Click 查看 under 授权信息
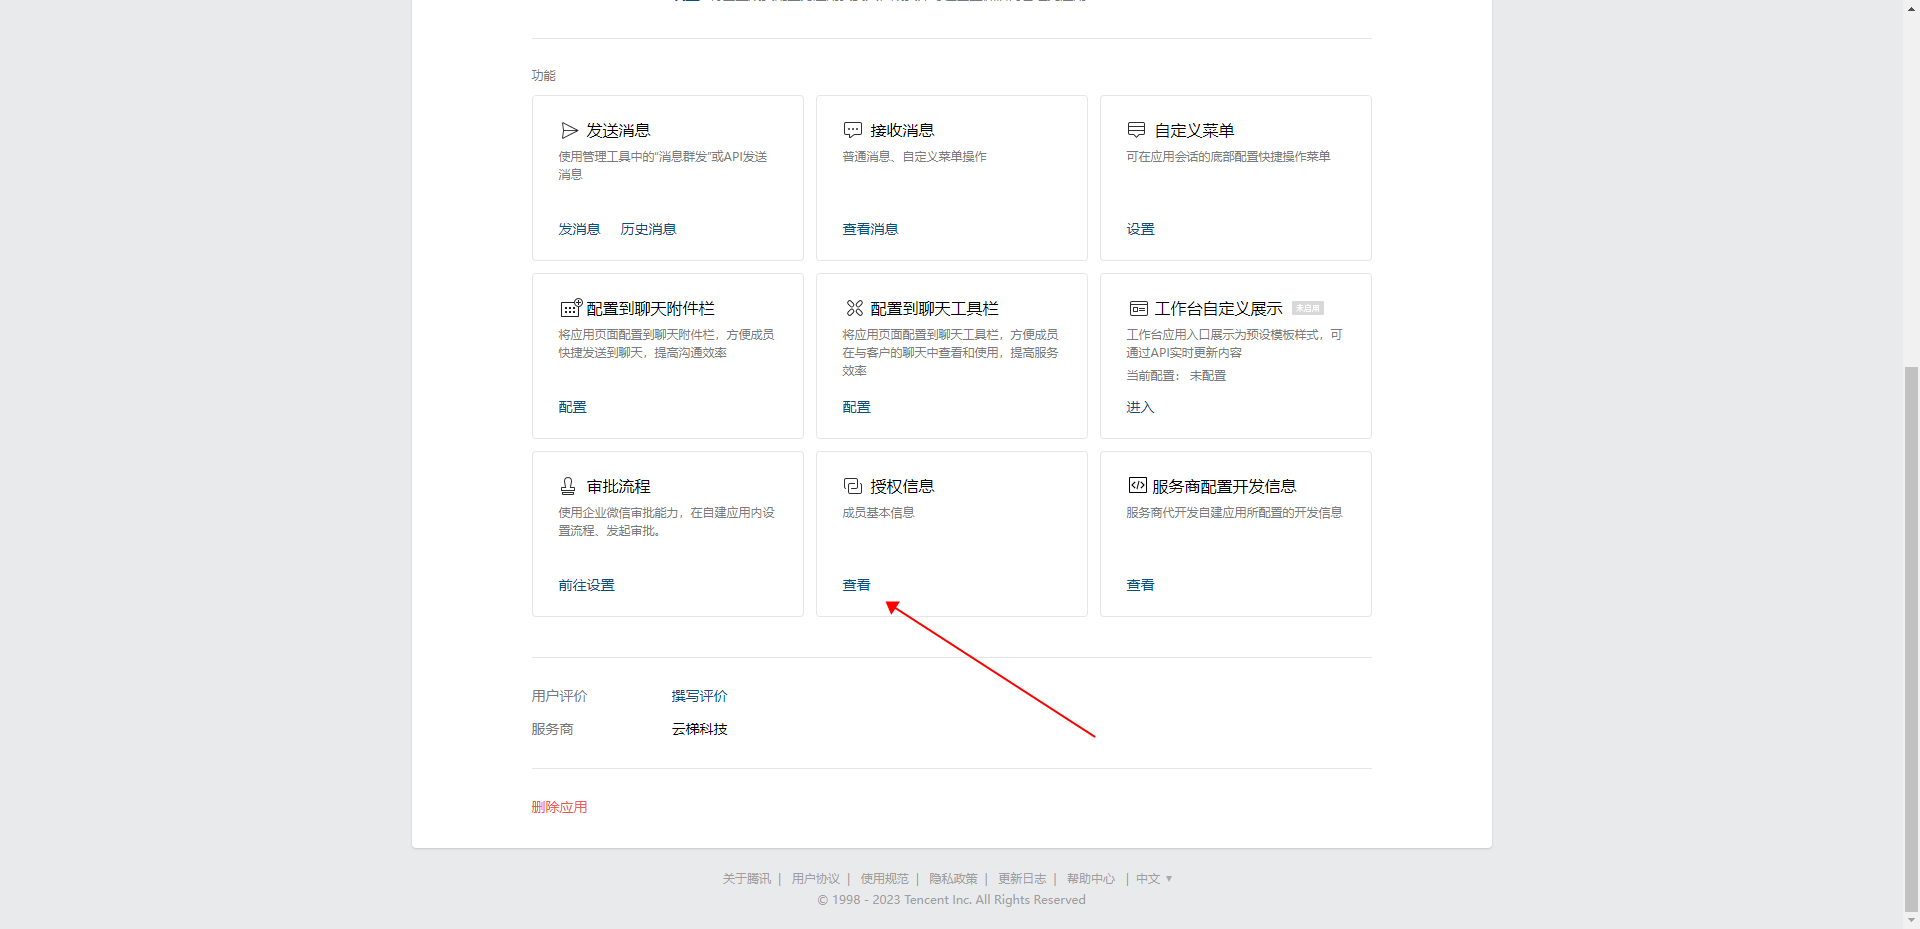The height and width of the screenshot is (929, 1920). (856, 585)
